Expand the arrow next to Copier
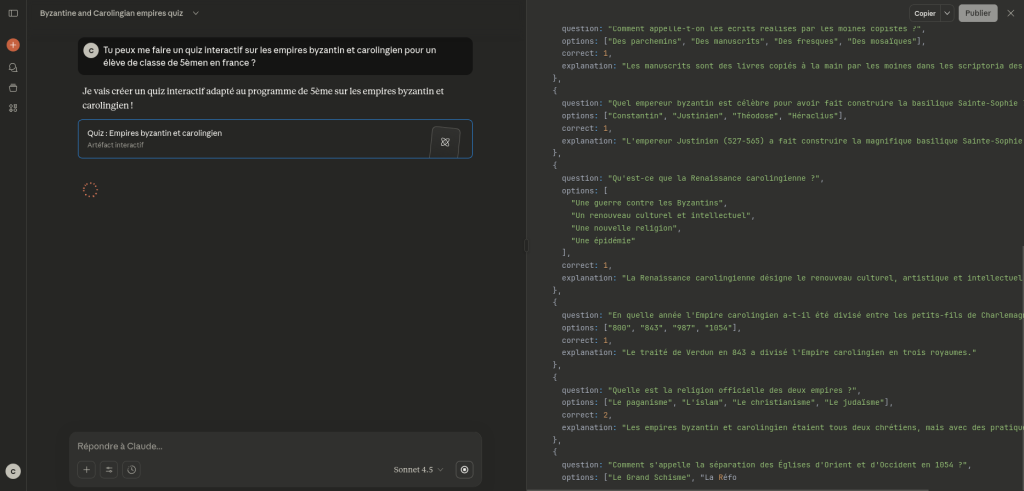 pyautogui.click(x=946, y=13)
